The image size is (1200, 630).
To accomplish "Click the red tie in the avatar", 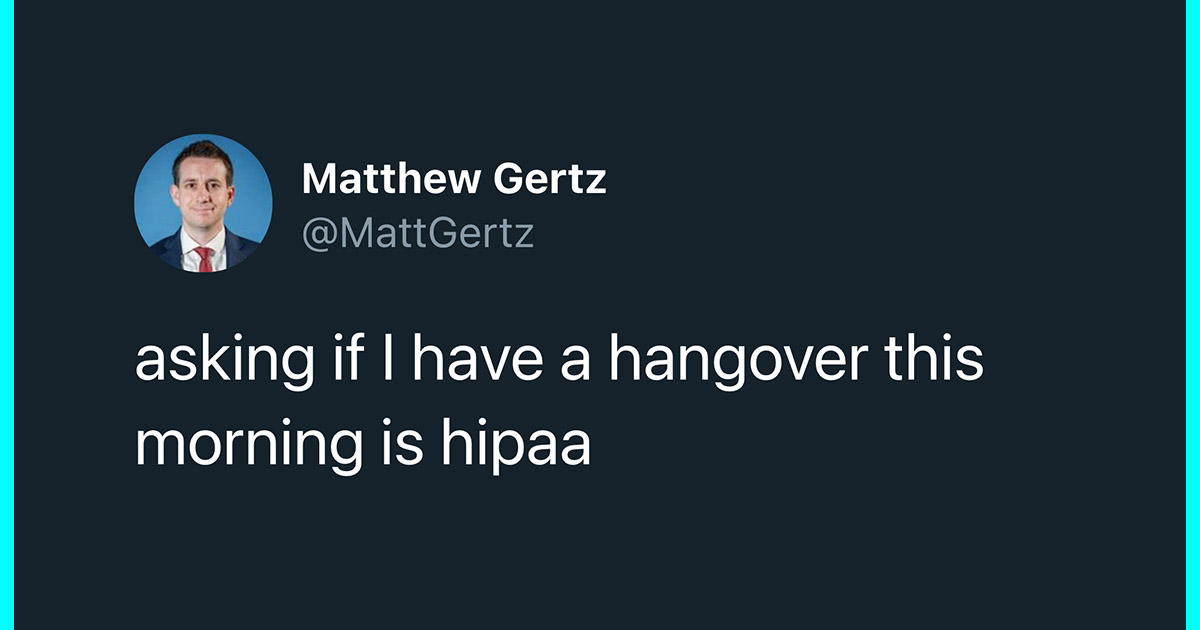I will click(204, 258).
